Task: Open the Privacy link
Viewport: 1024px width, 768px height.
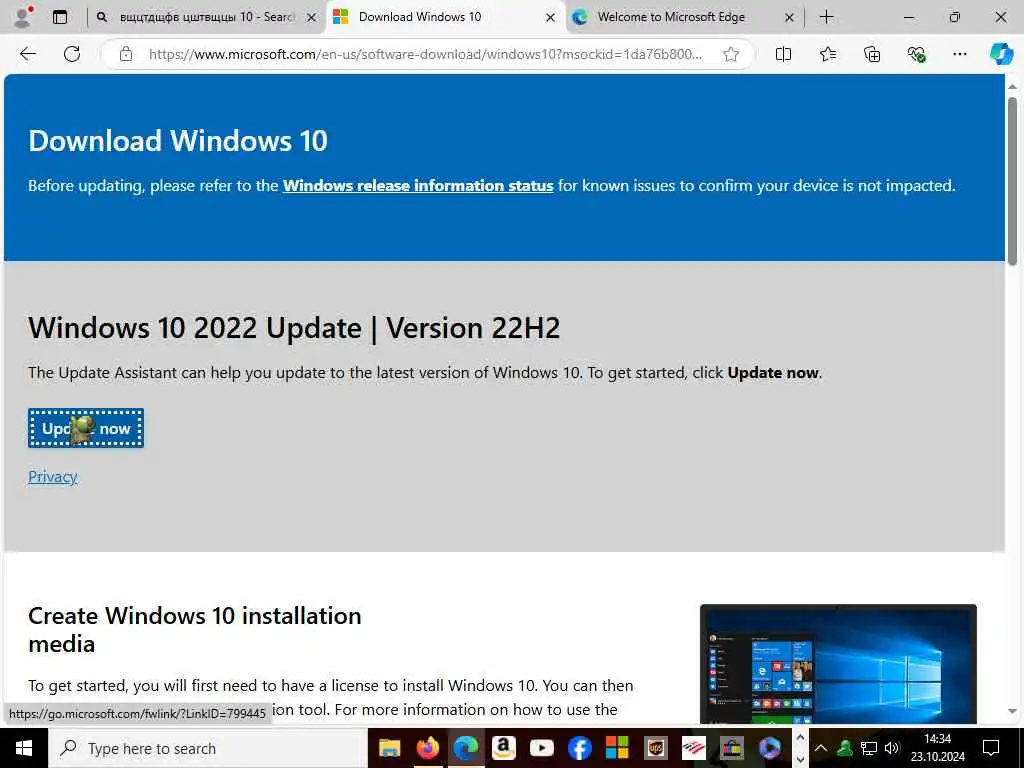Action: coord(52,477)
